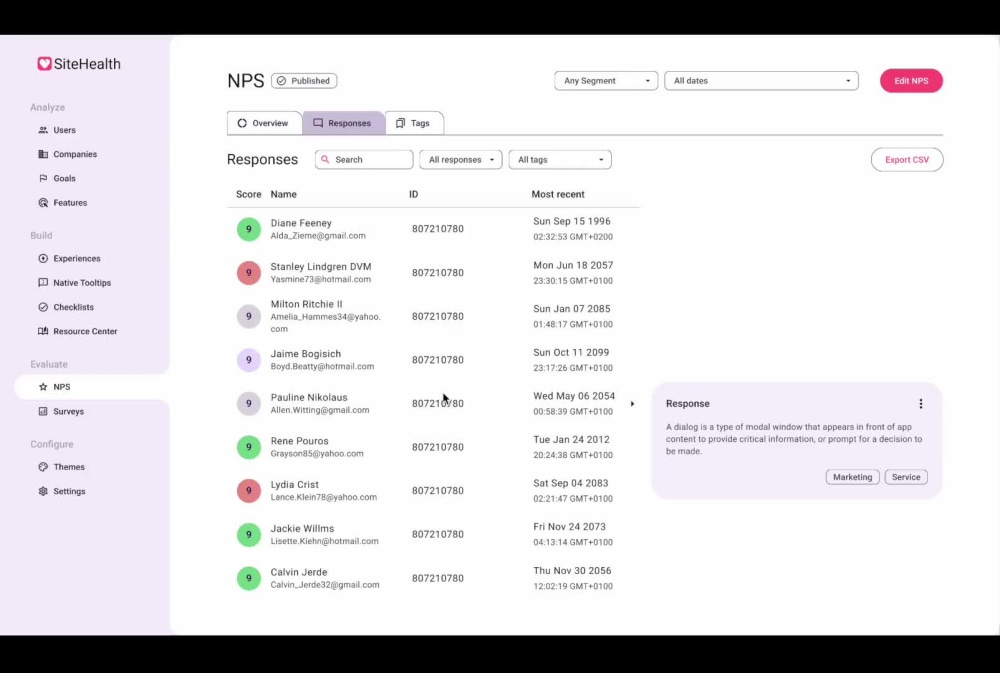The width and height of the screenshot is (1000, 673).
Task: Open Native Tooltips section
Action: (x=75, y=283)
